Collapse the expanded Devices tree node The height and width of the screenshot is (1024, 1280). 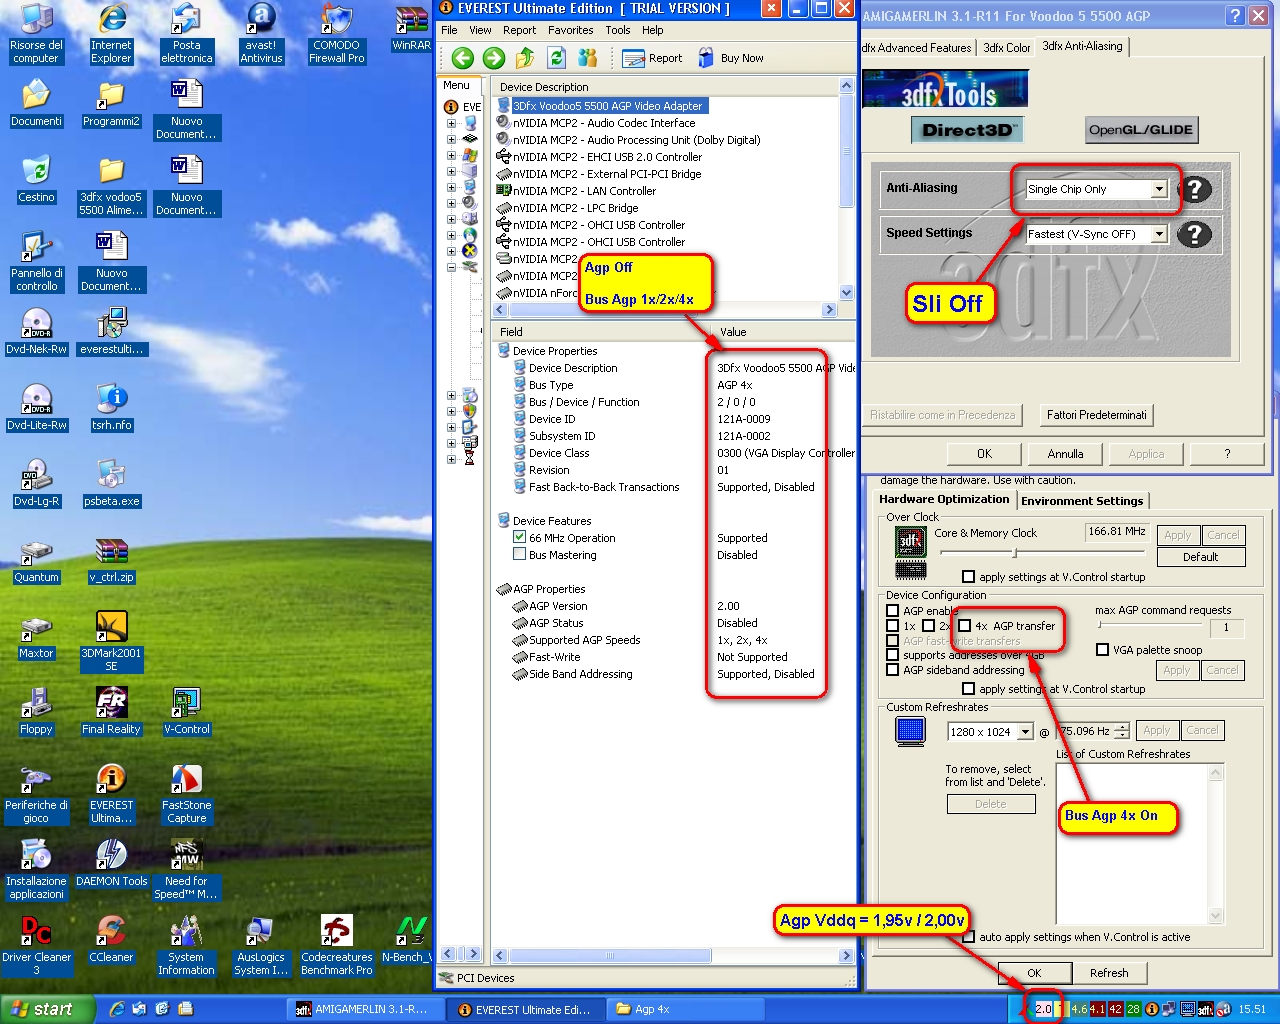[451, 267]
